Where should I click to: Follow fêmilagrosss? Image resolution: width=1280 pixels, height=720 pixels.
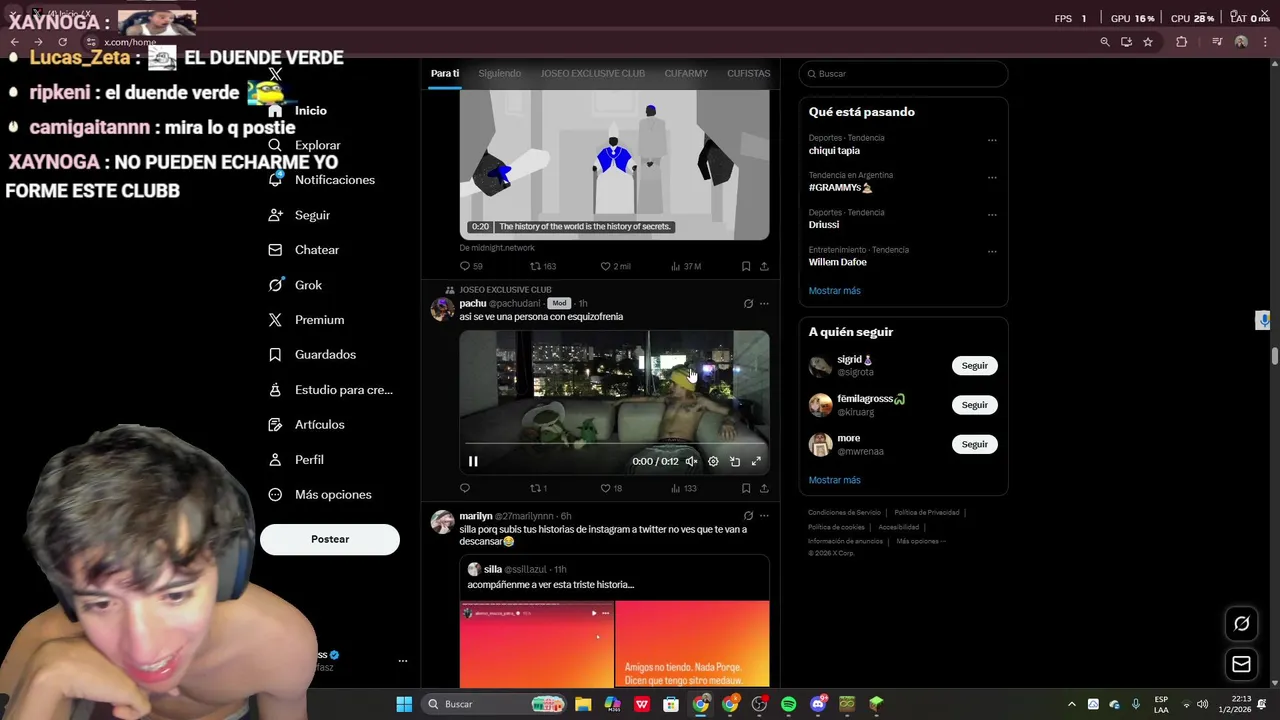click(974, 405)
